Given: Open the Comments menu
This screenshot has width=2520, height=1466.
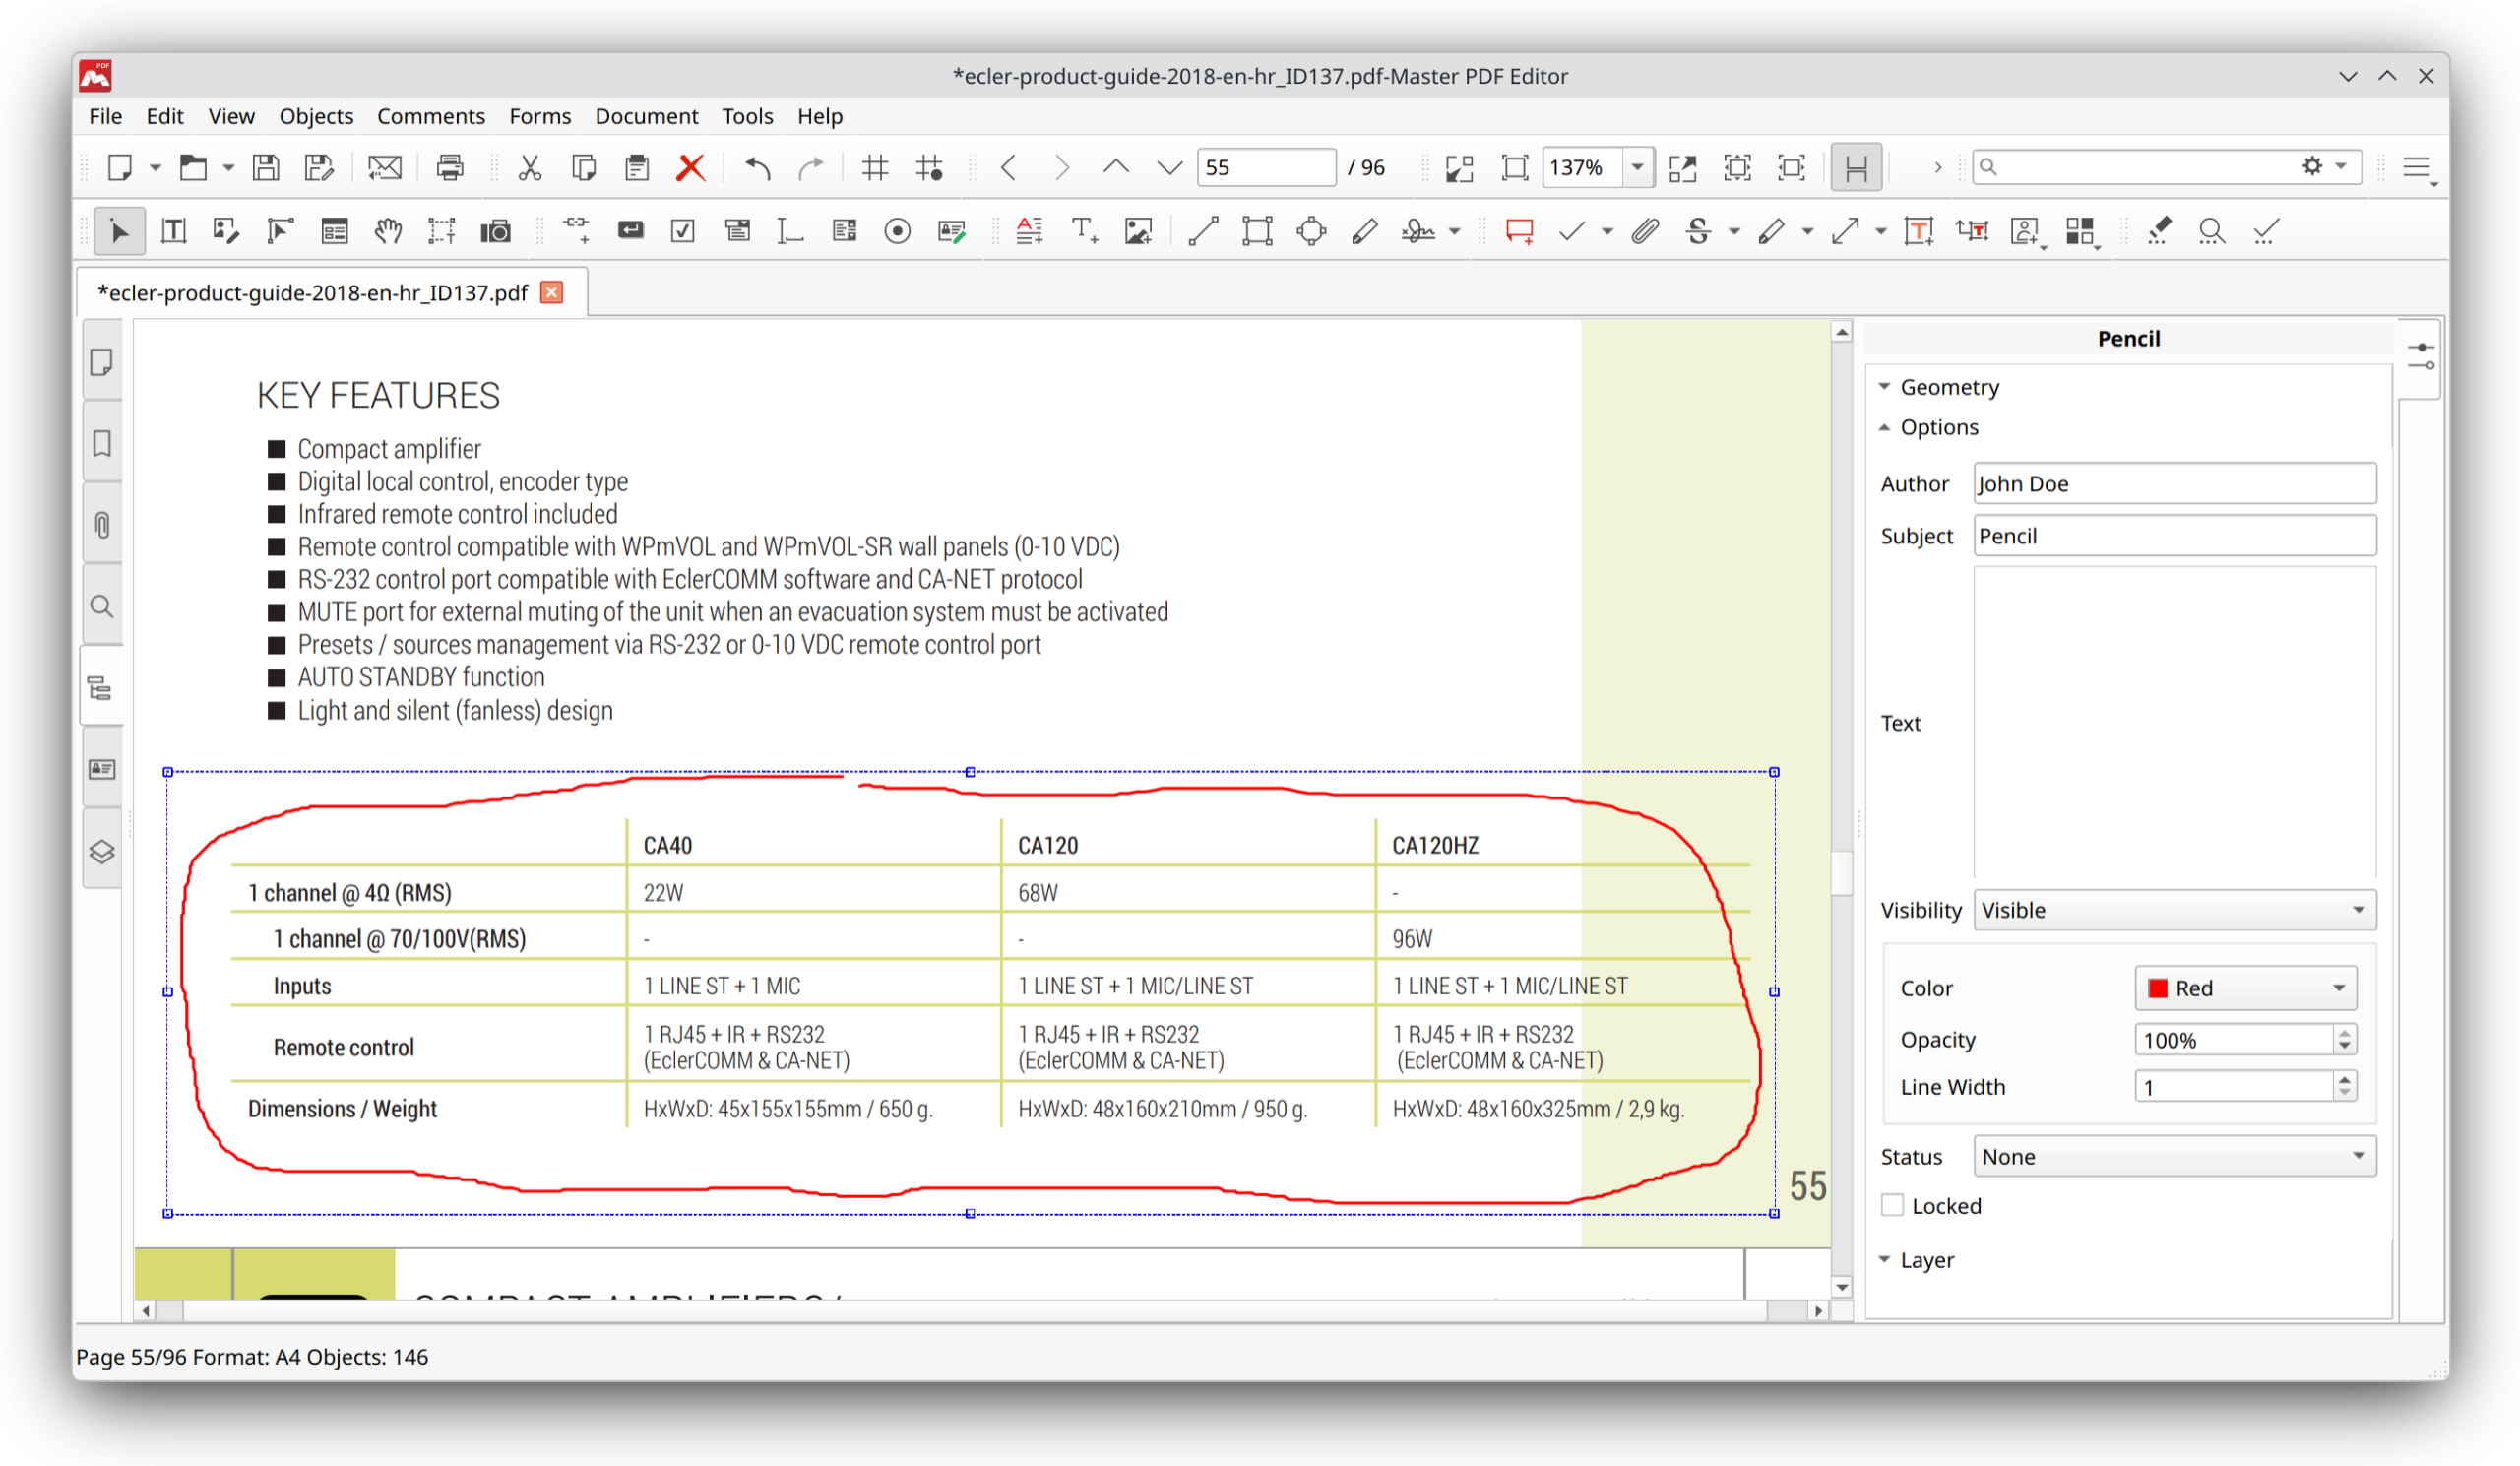Looking at the screenshot, I should tap(431, 116).
